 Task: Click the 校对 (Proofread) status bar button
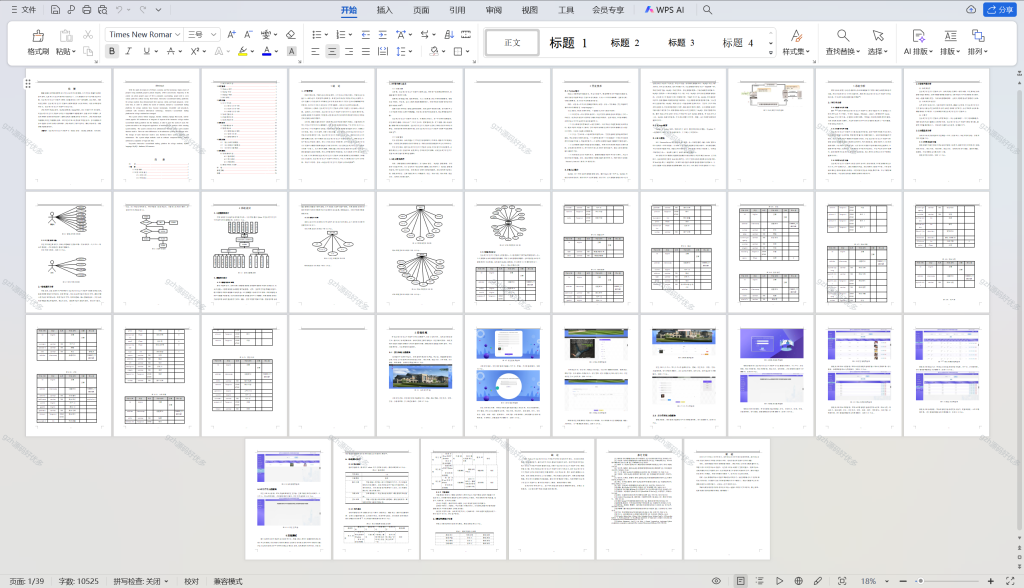(x=191, y=581)
